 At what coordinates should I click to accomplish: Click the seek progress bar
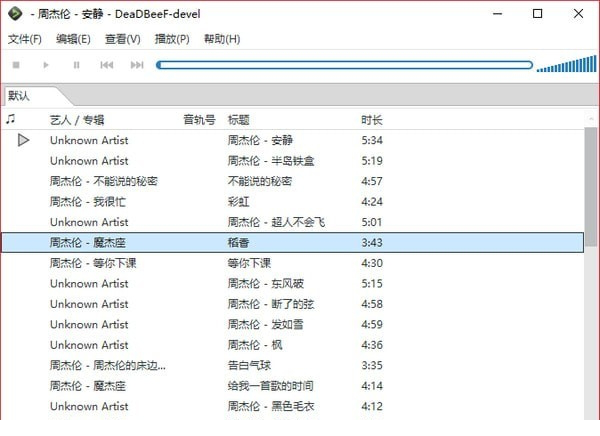click(x=344, y=65)
